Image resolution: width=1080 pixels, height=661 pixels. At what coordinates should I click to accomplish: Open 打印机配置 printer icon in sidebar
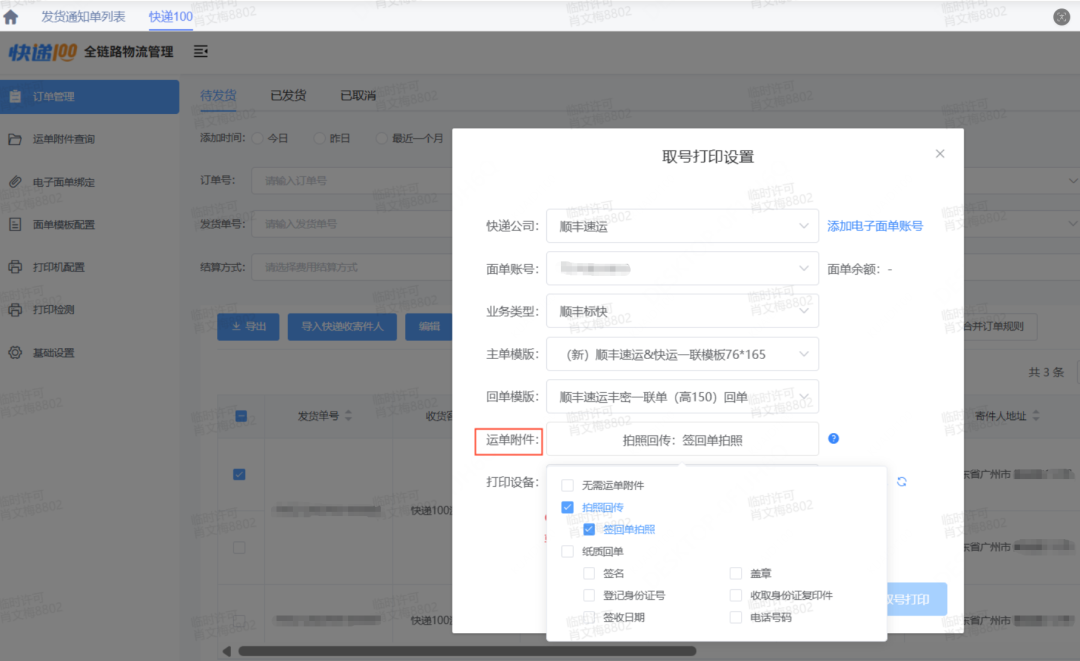pyautogui.click(x=15, y=267)
